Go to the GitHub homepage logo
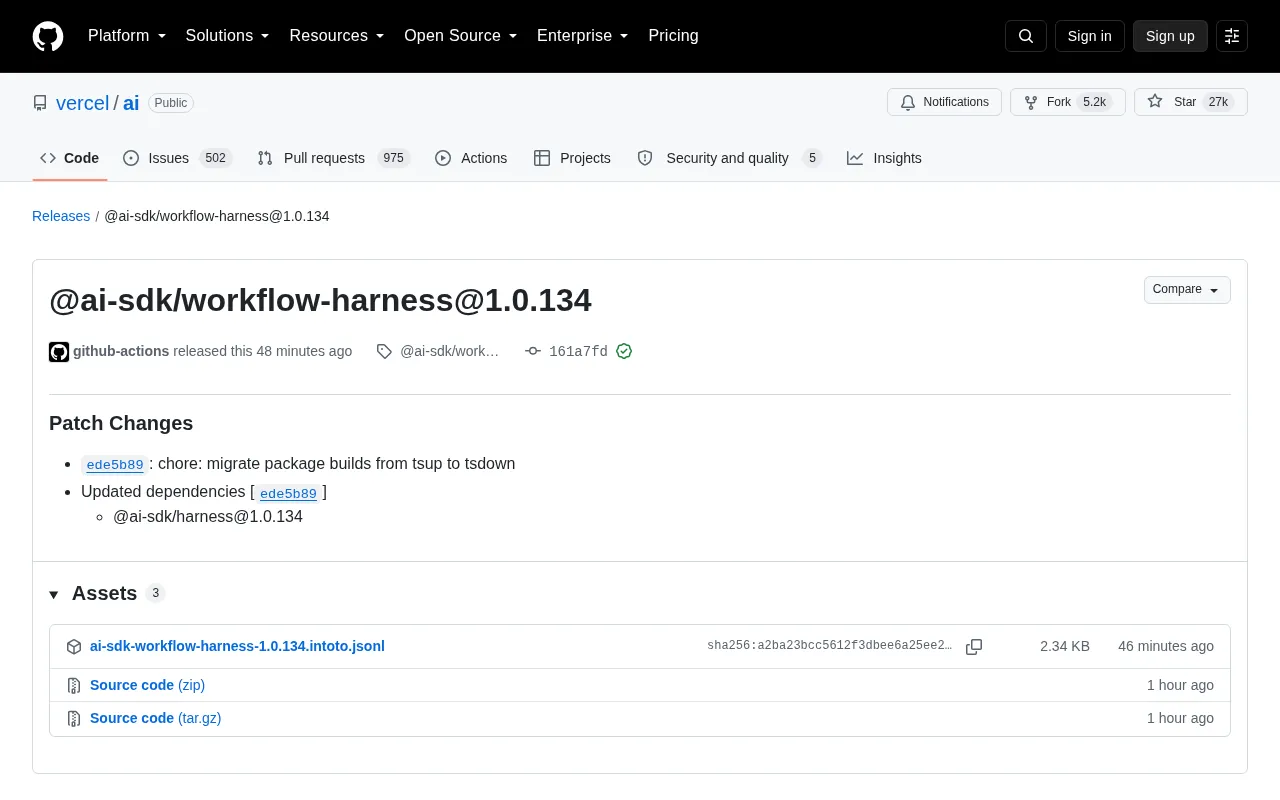Viewport: 1280px width, 800px height. tap(48, 36)
